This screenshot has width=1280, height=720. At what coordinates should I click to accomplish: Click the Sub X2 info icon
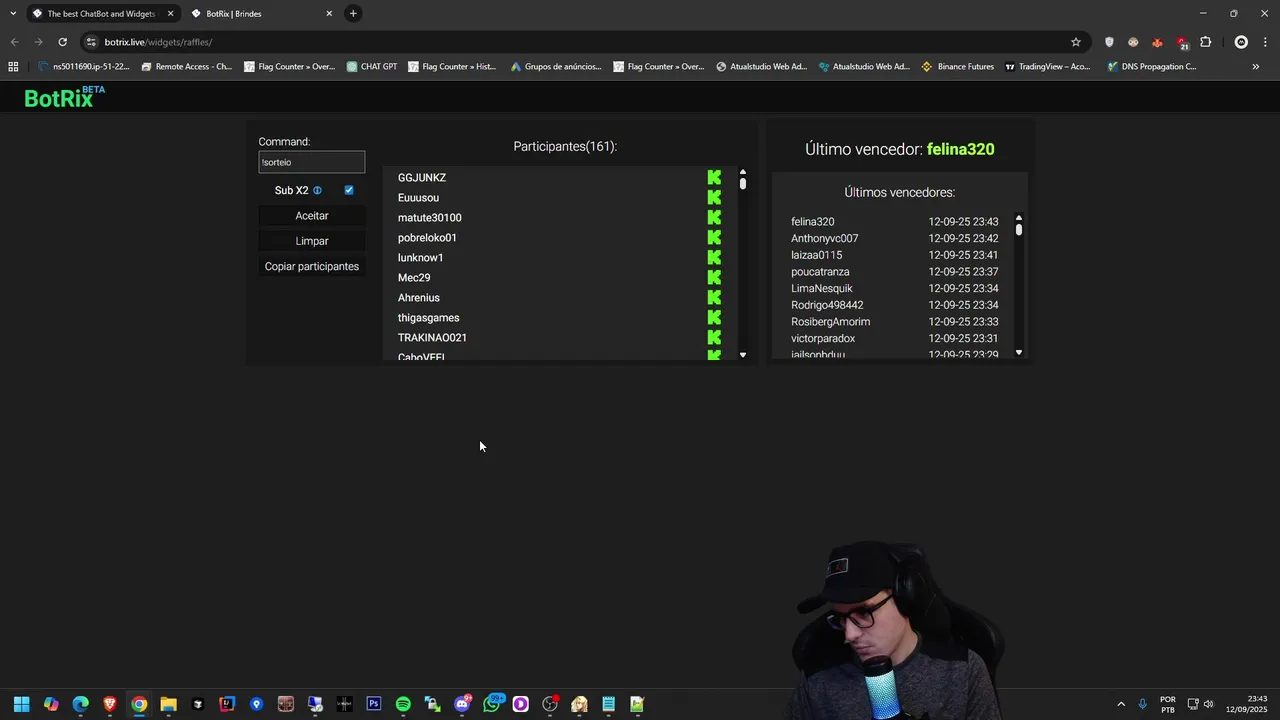317,190
